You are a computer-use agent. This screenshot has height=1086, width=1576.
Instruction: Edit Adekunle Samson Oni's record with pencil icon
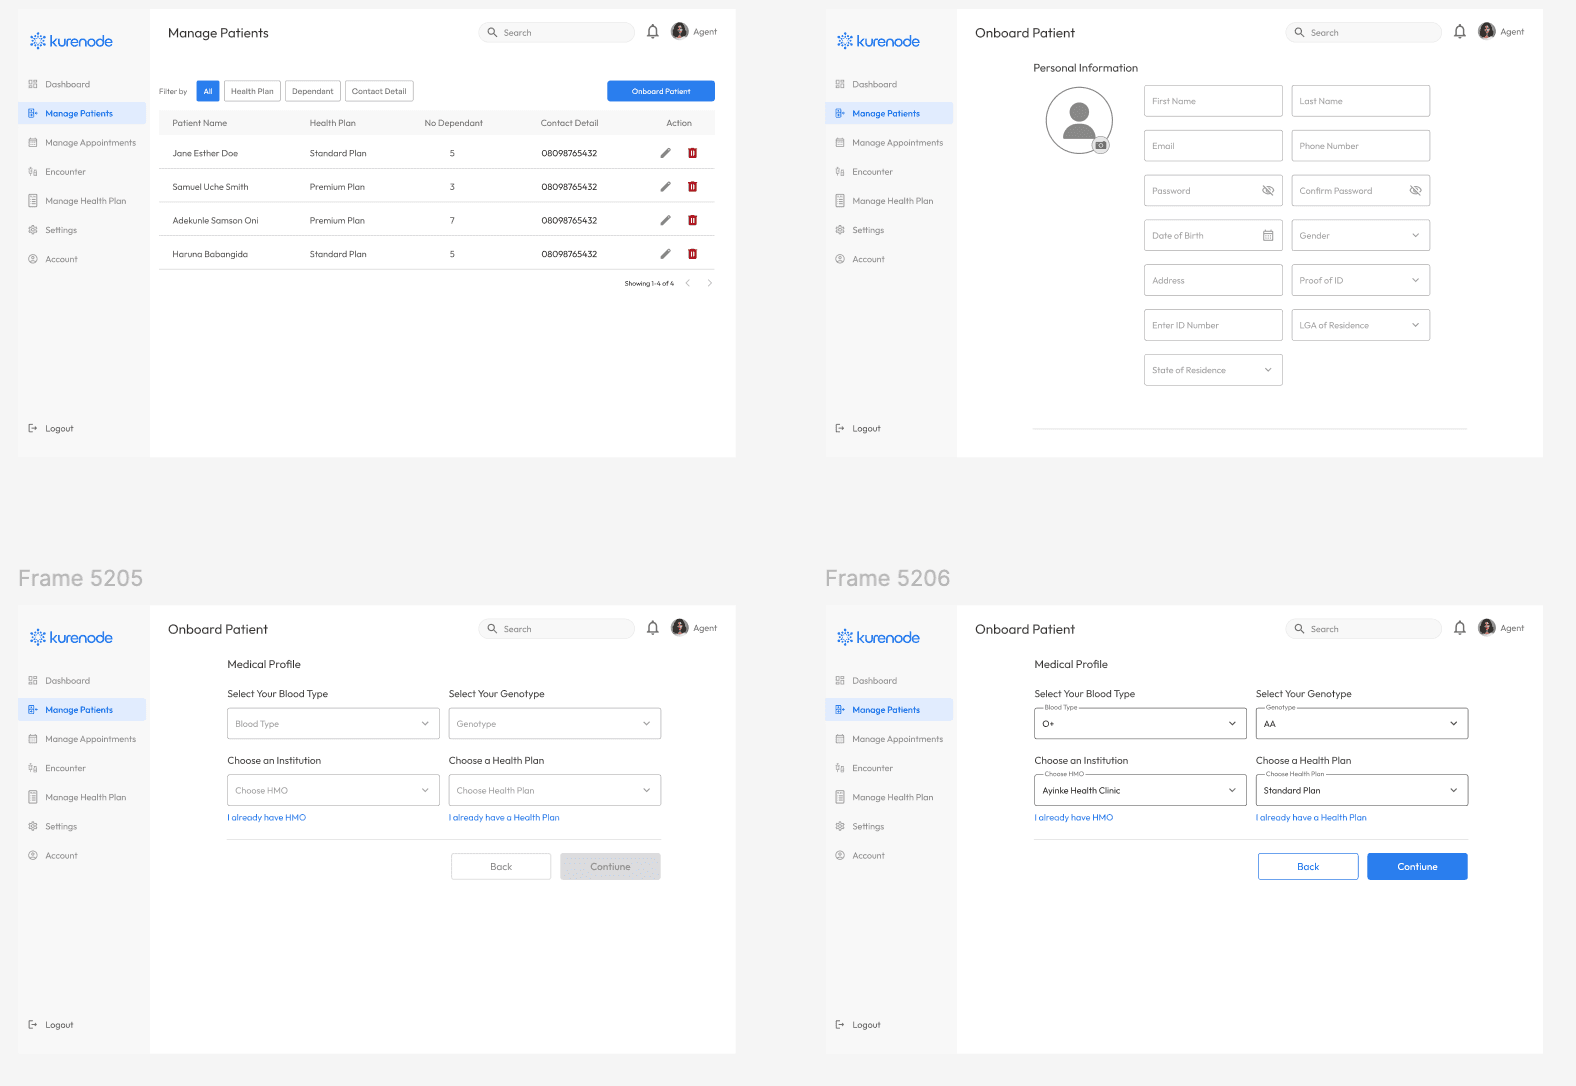pyautogui.click(x=665, y=220)
